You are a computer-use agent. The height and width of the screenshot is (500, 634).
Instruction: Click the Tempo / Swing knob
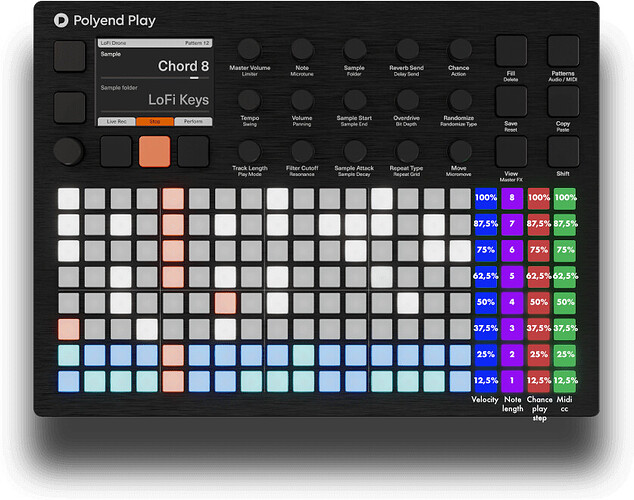click(249, 100)
